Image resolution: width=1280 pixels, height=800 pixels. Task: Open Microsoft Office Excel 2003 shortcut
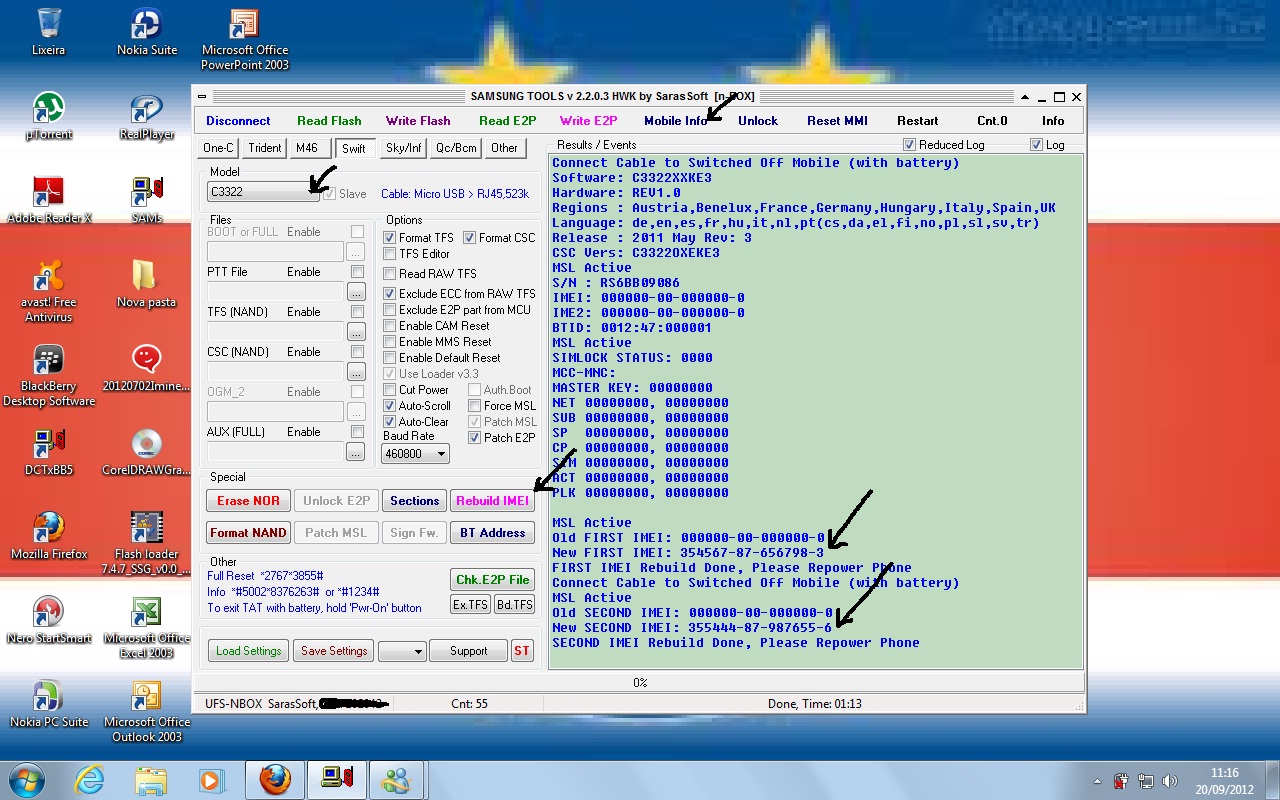point(147,627)
